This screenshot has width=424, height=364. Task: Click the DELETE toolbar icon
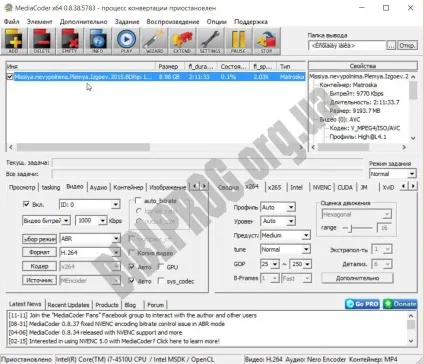click(42, 41)
